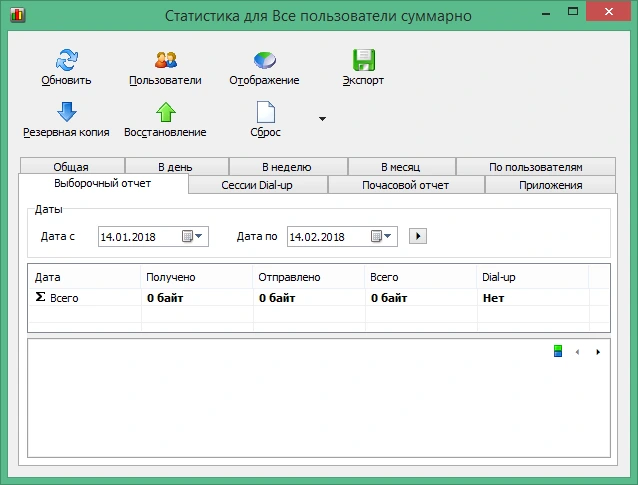Click the Обновить refresh icon
The image size is (638, 485).
pyautogui.click(x=66, y=60)
